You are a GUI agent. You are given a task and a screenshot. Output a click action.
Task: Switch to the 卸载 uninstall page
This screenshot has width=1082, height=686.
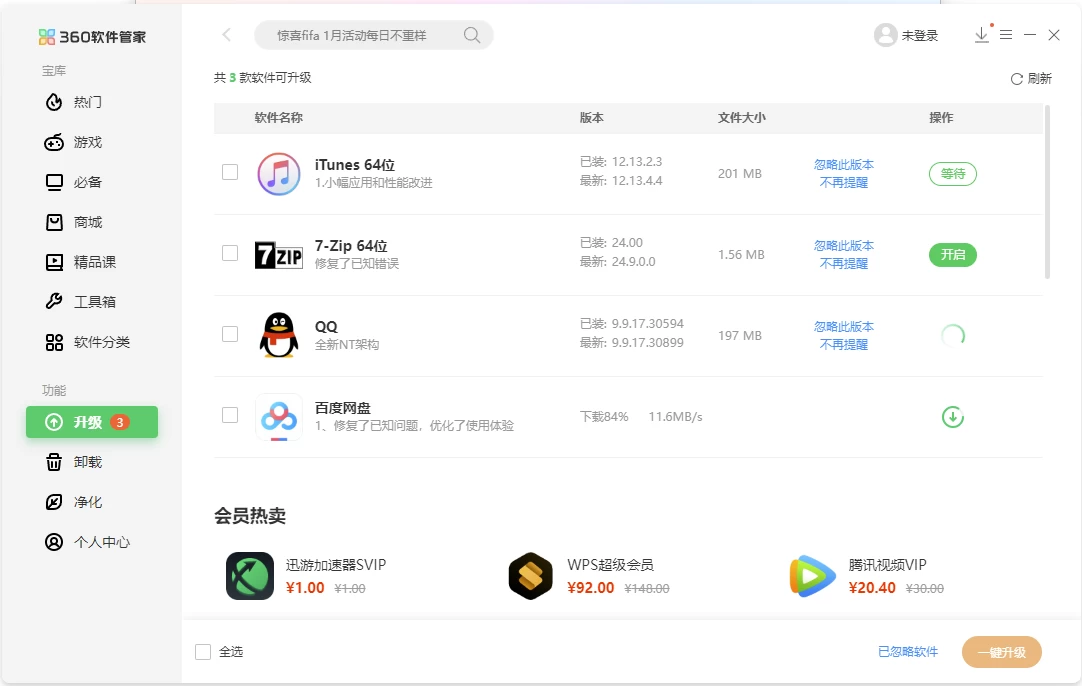point(88,462)
